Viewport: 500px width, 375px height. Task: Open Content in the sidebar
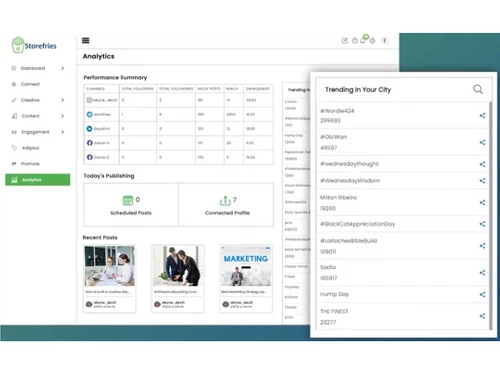31,116
